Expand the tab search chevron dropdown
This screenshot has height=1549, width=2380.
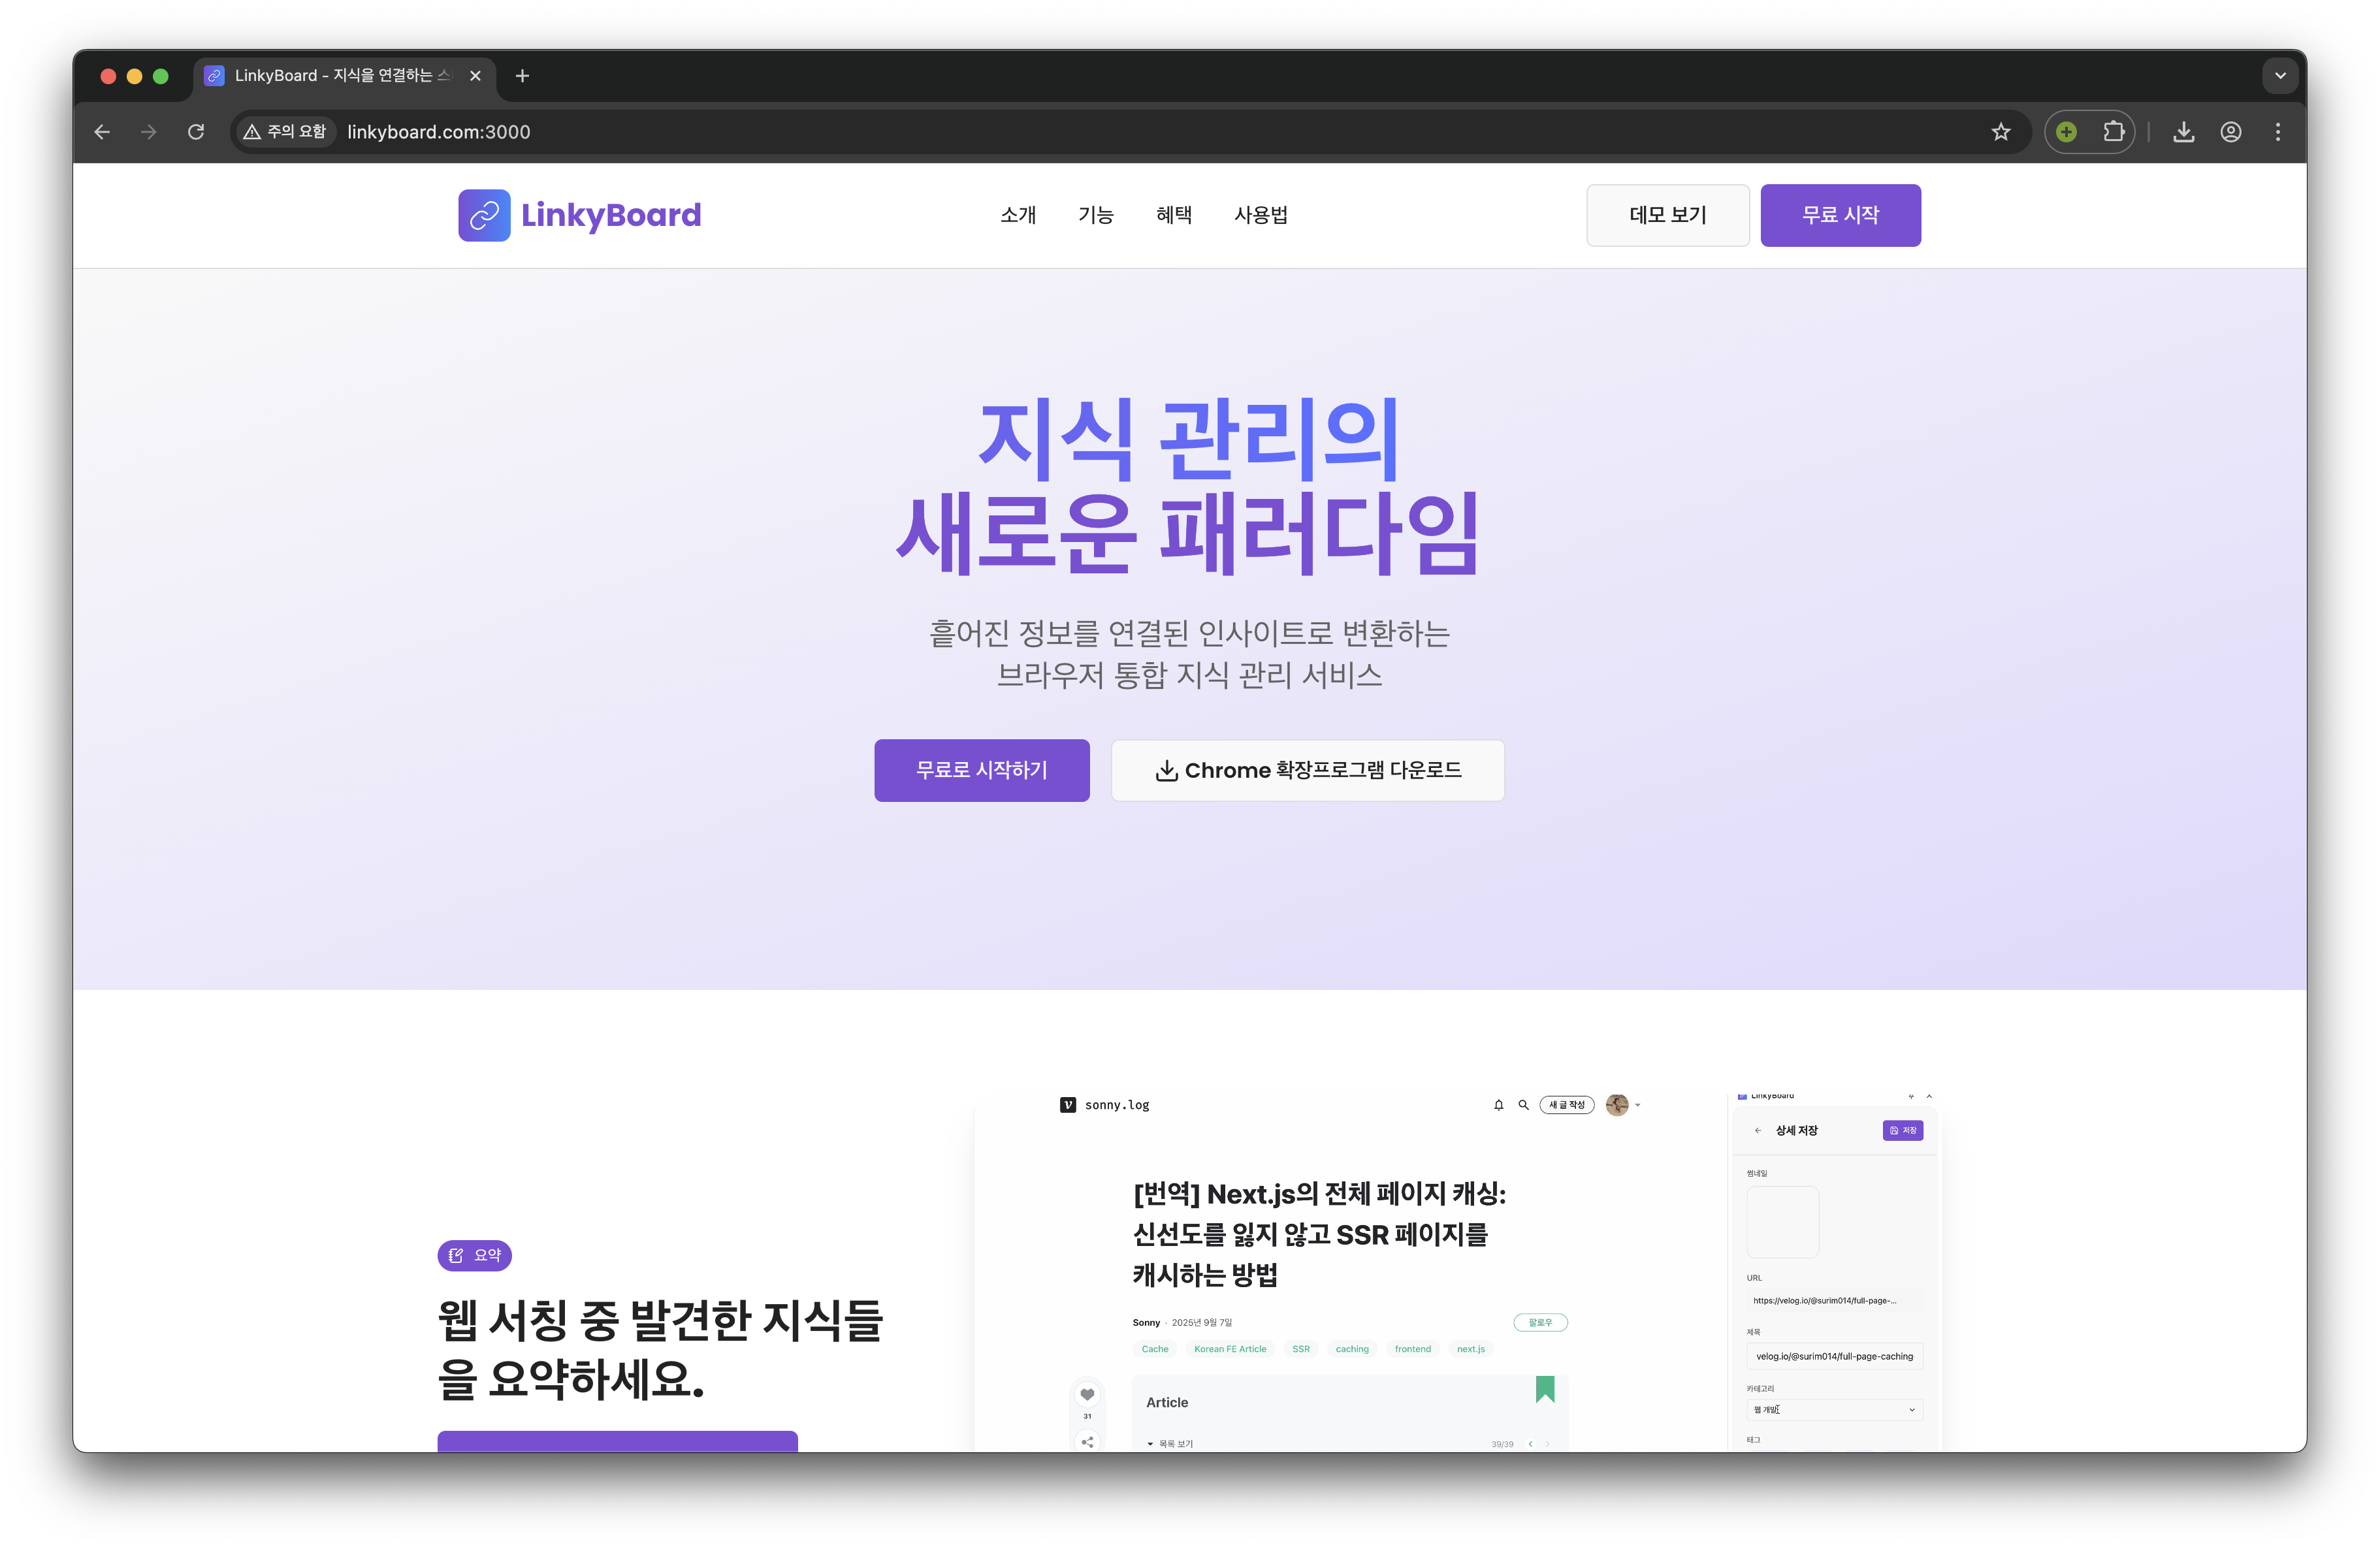click(x=2280, y=76)
